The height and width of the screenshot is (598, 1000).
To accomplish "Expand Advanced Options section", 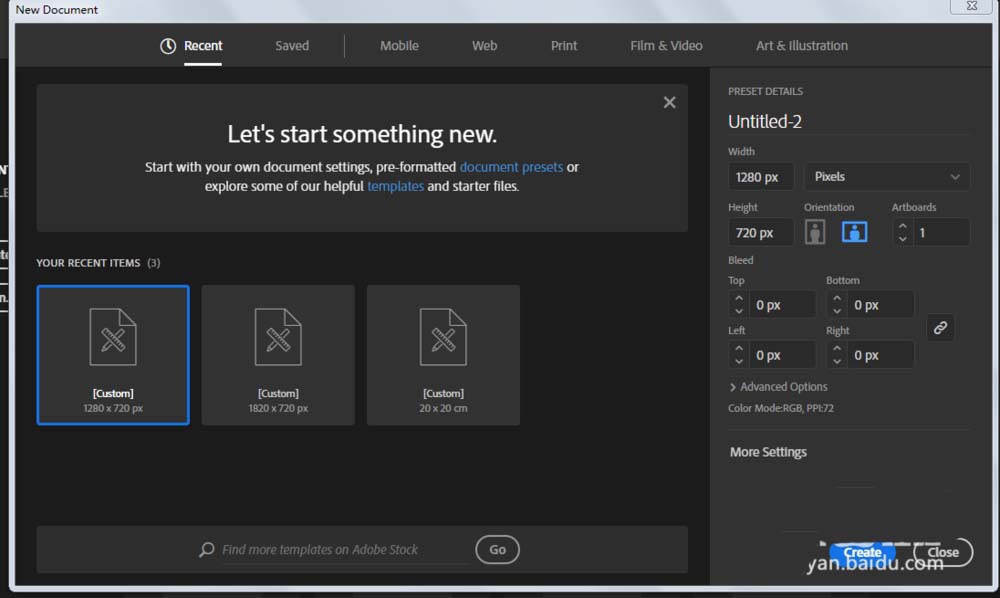I will pyautogui.click(x=778, y=387).
